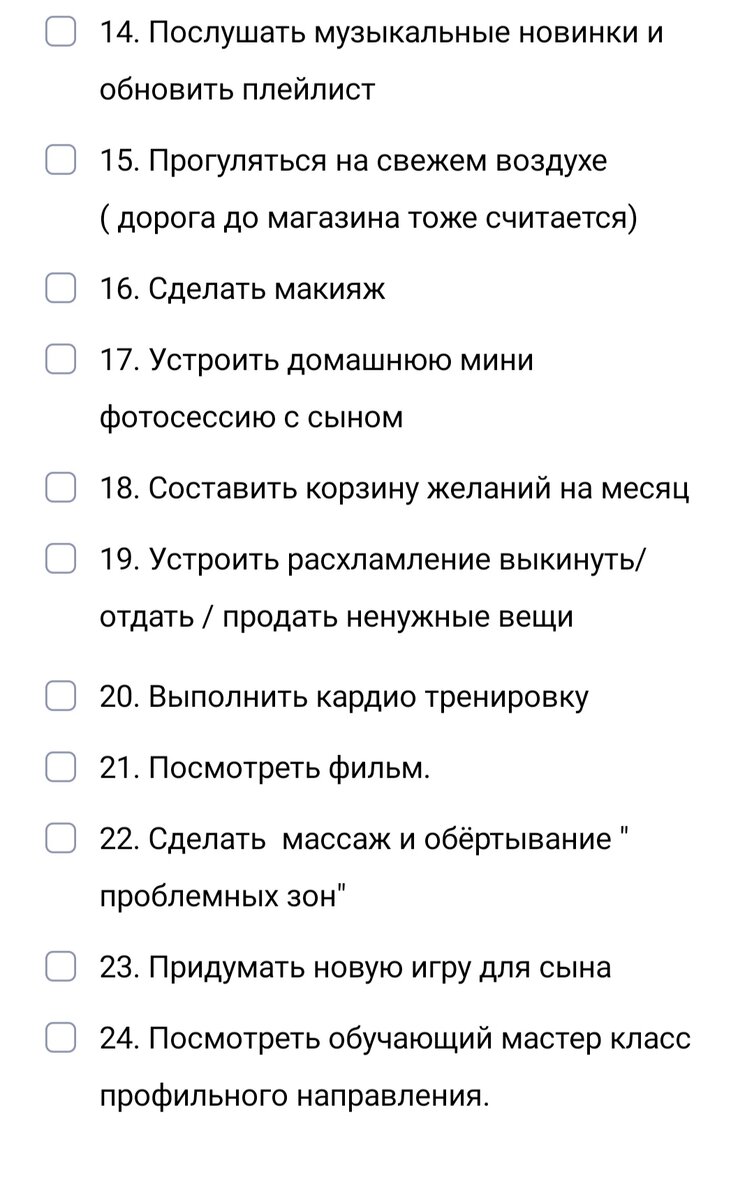Mark checkbox for item 15 'Прогуляться на свежем воздухе'
Viewport: 754px width, 1200px height.
(x=61, y=158)
